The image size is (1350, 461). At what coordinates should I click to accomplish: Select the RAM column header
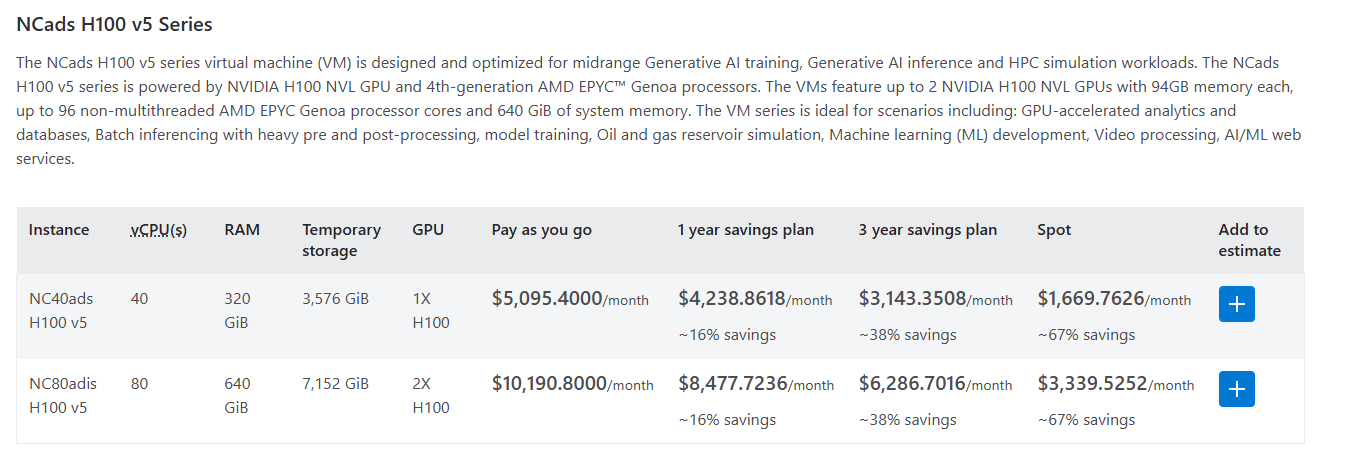(x=242, y=230)
